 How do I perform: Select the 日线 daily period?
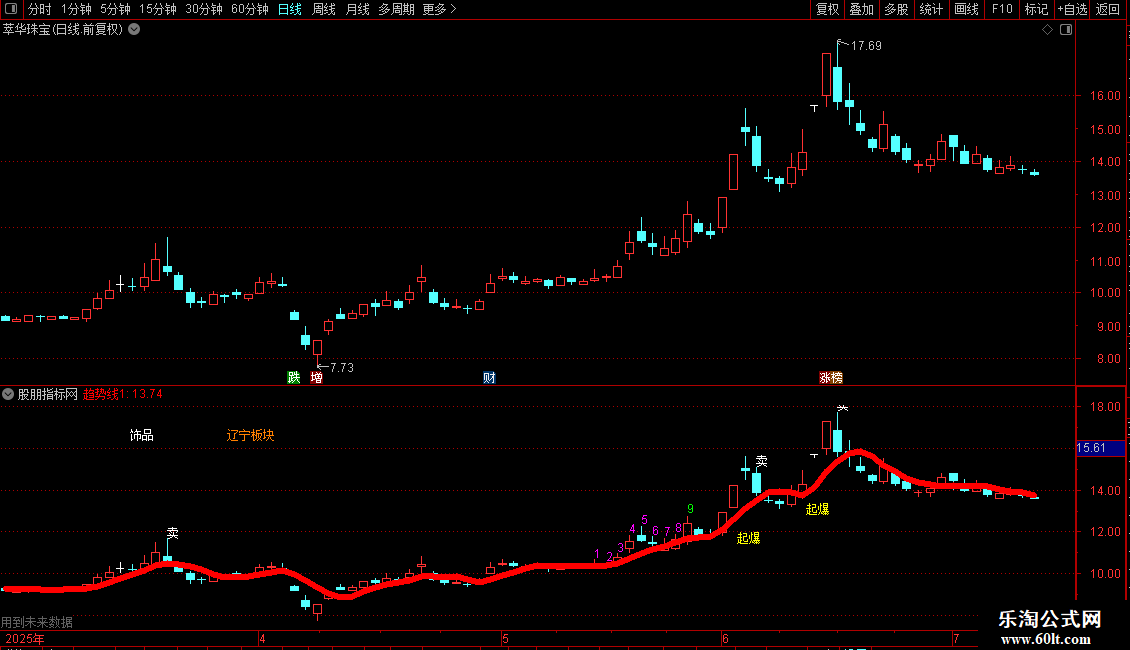[x=290, y=9]
